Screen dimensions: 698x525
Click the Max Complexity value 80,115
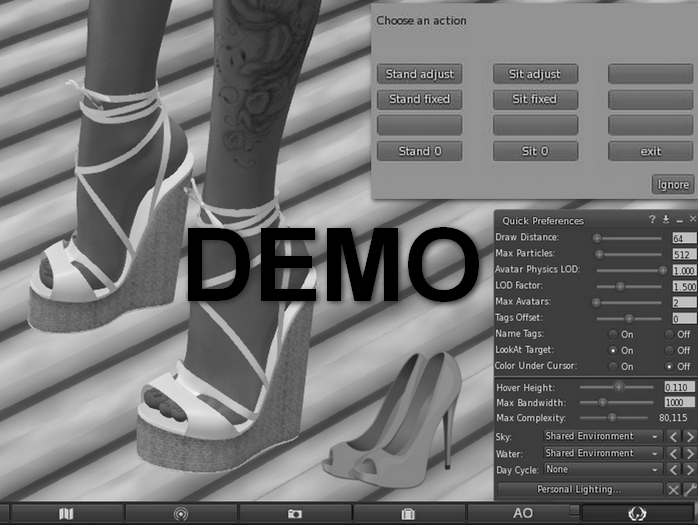click(673, 418)
